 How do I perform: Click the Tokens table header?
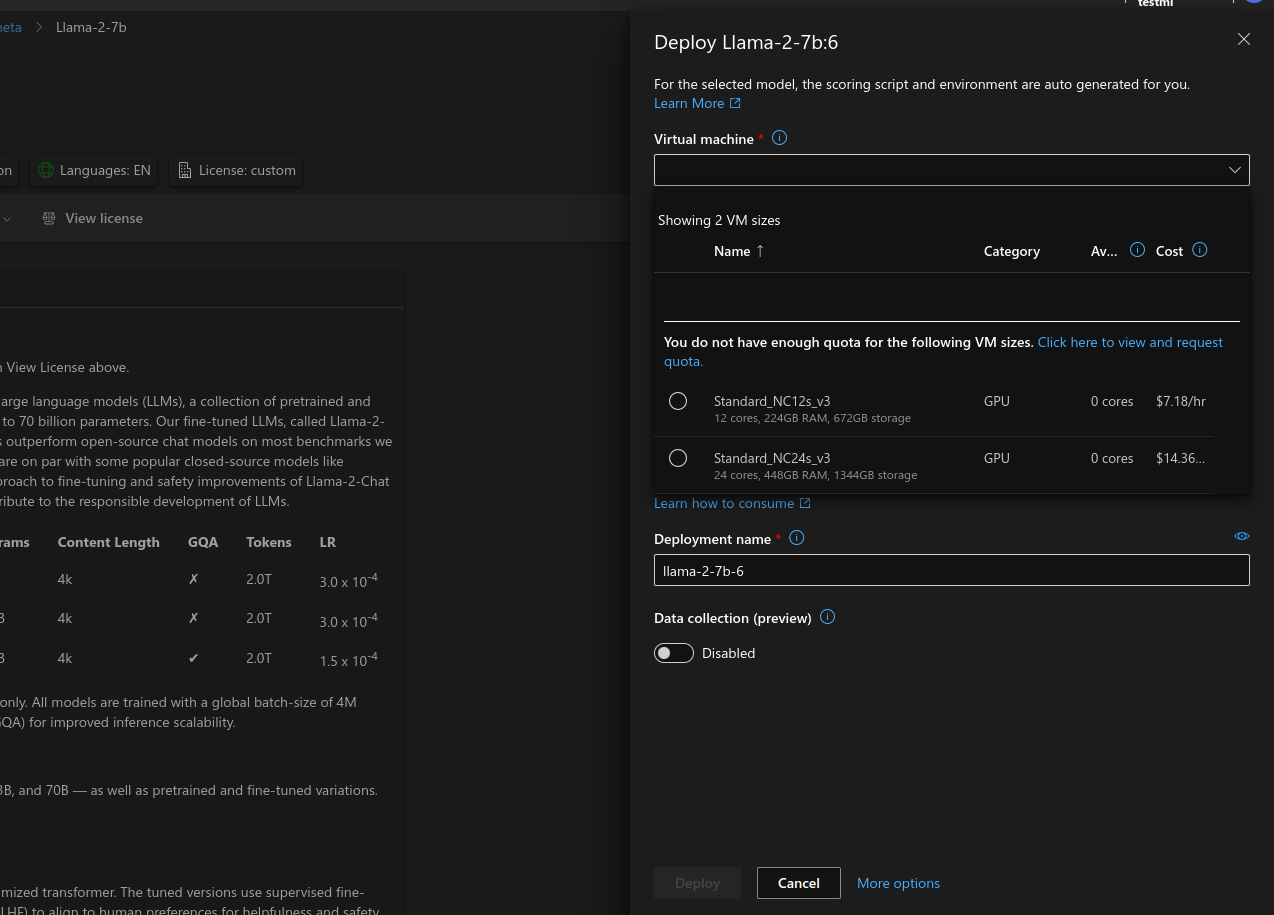coord(269,542)
